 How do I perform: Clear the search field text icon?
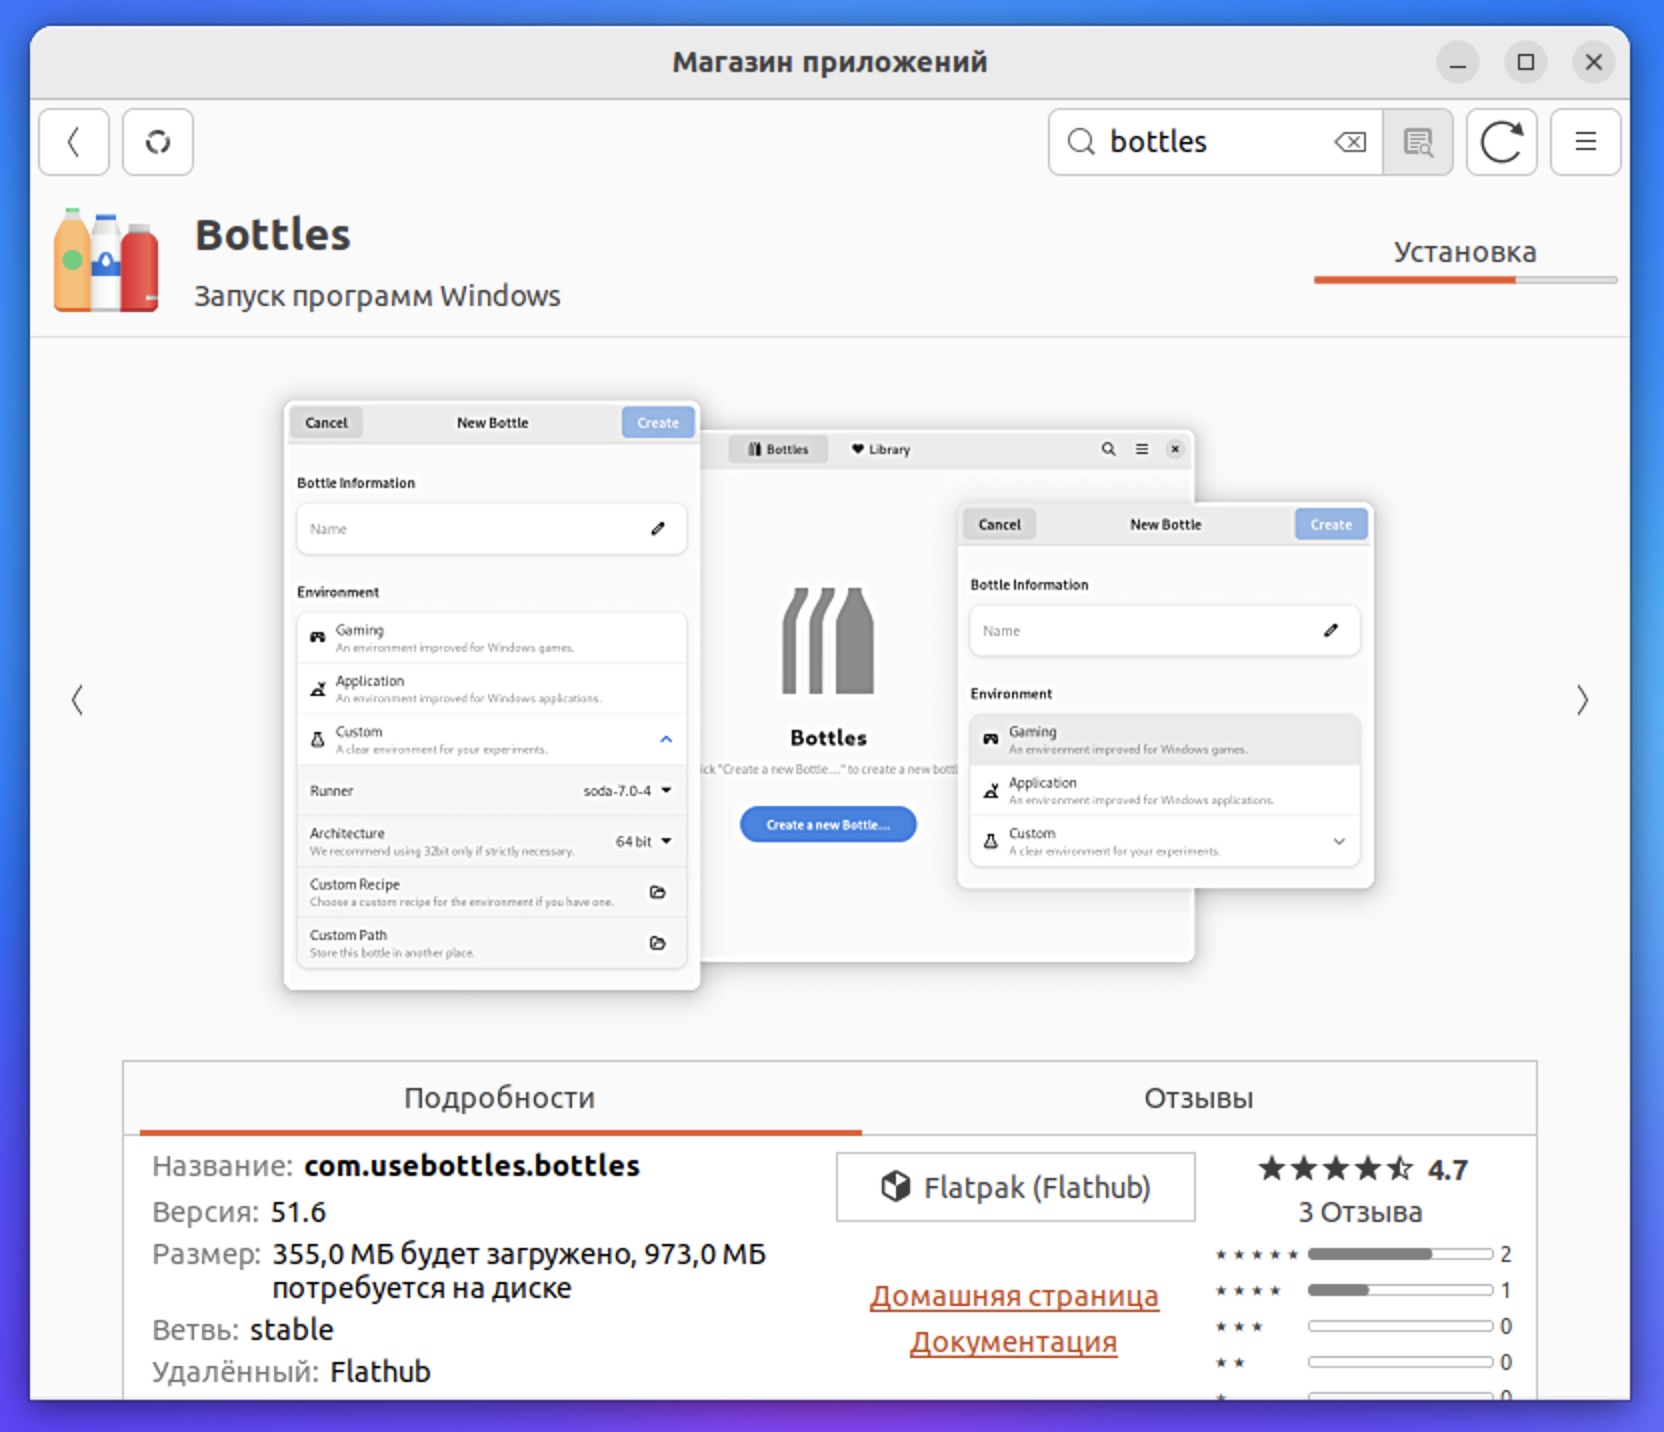(x=1350, y=142)
